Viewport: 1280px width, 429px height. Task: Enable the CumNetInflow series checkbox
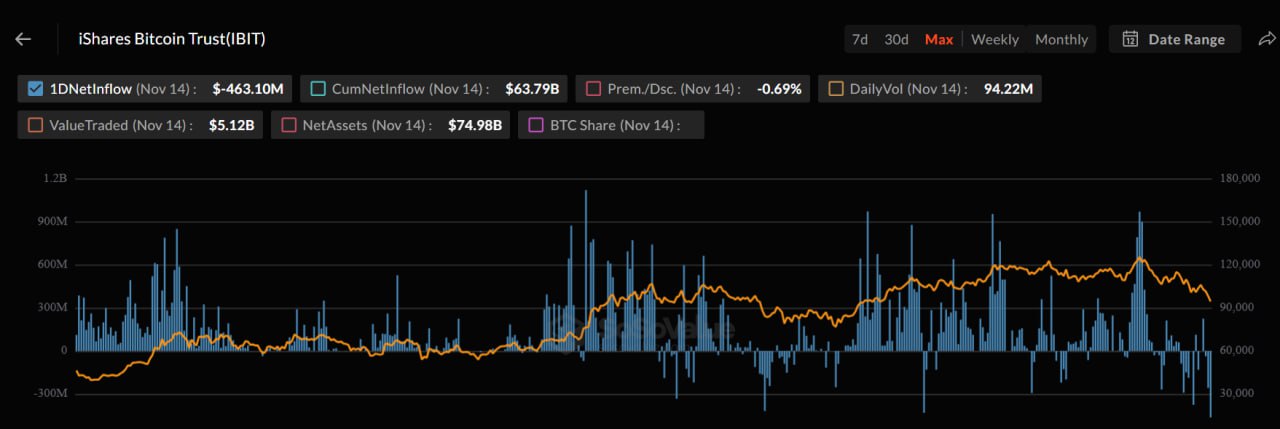coord(318,89)
